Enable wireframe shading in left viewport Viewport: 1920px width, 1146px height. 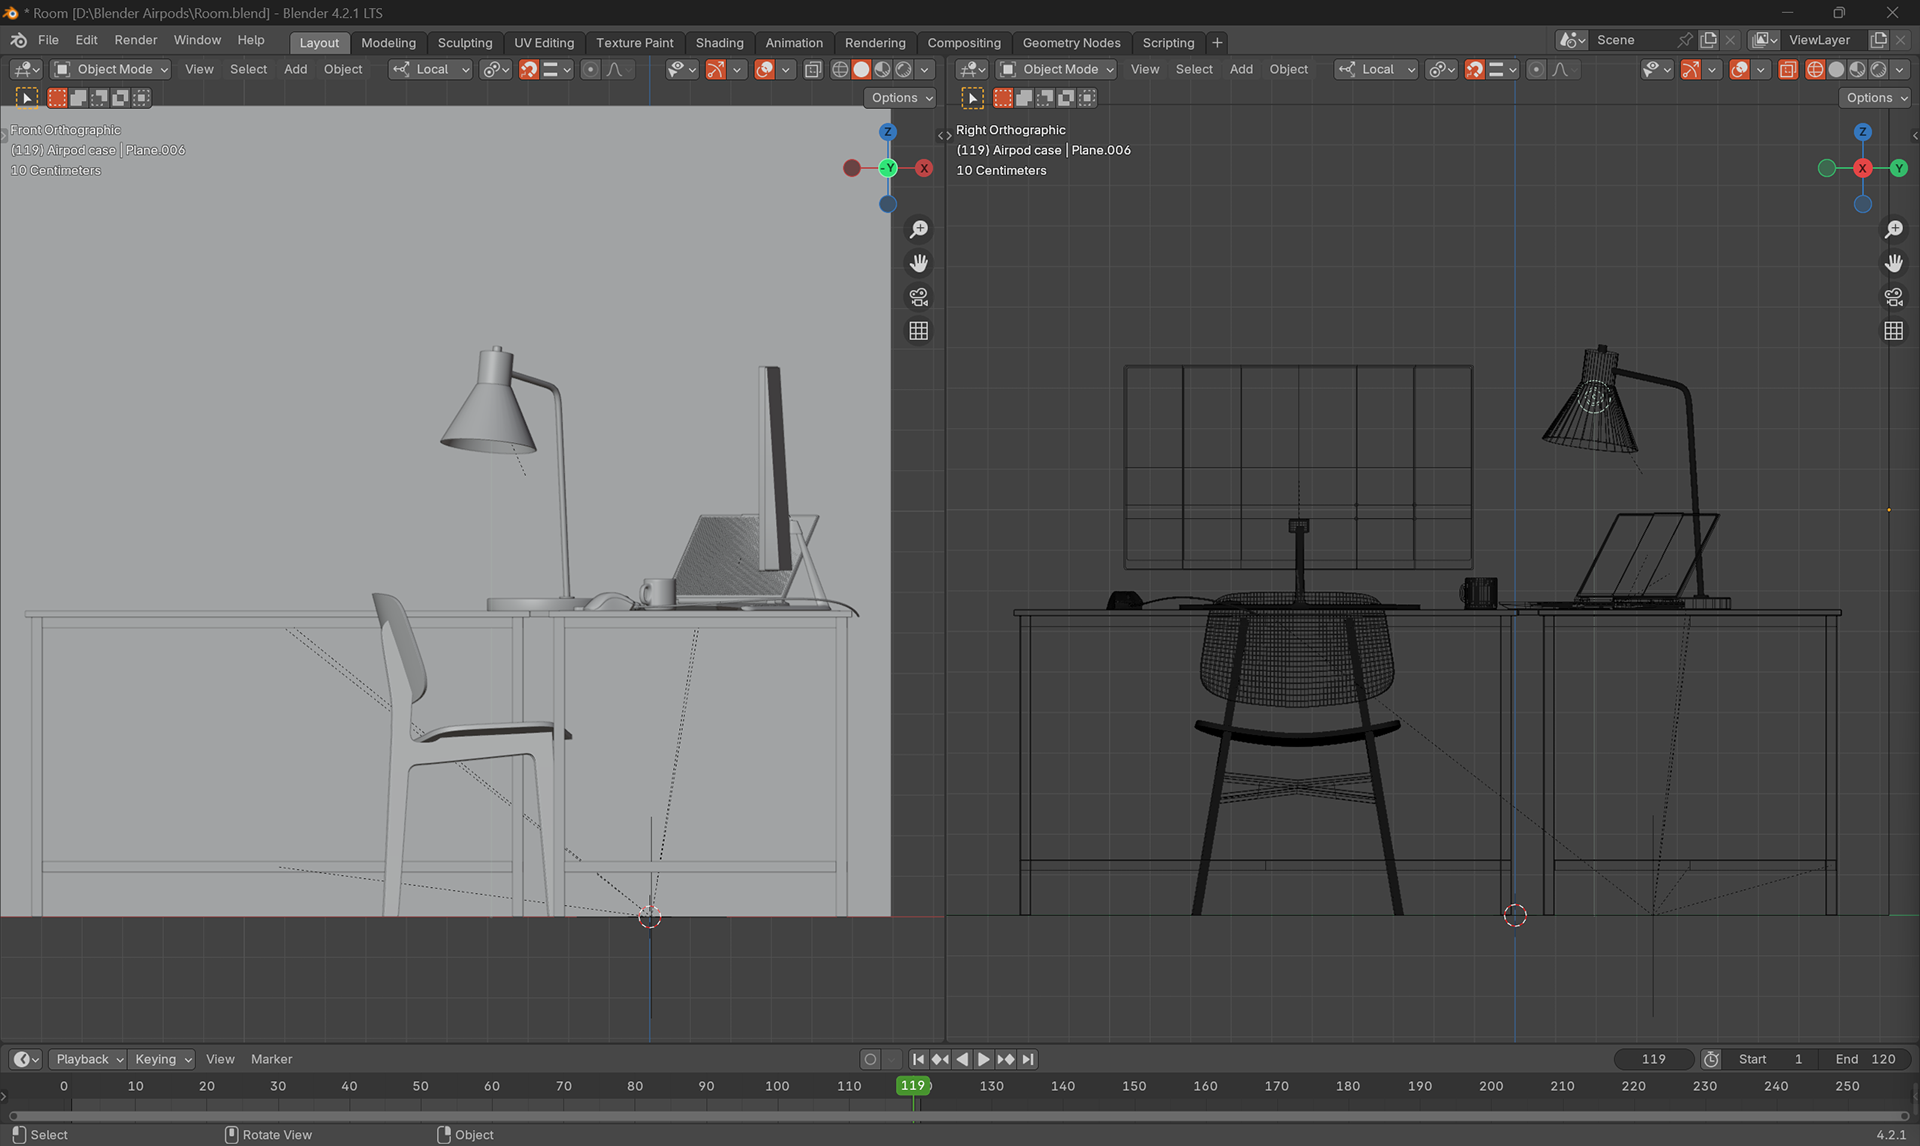click(840, 69)
